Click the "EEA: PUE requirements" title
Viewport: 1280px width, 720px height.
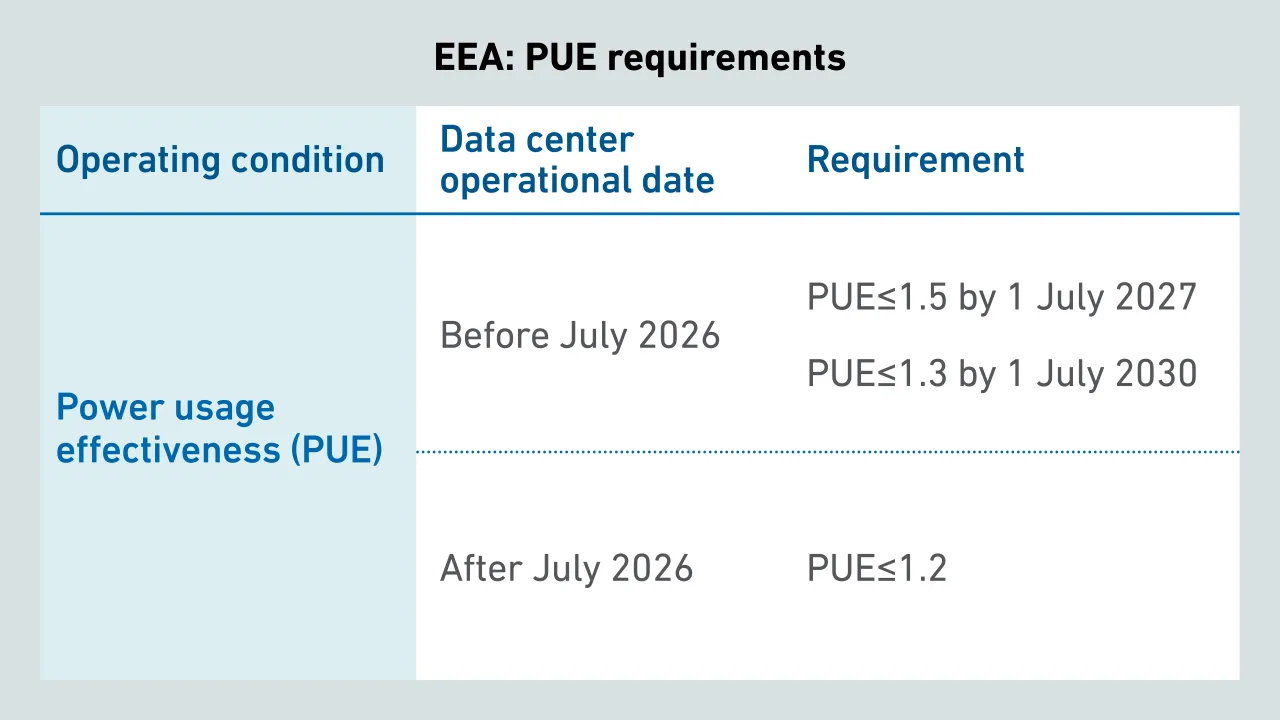click(639, 57)
